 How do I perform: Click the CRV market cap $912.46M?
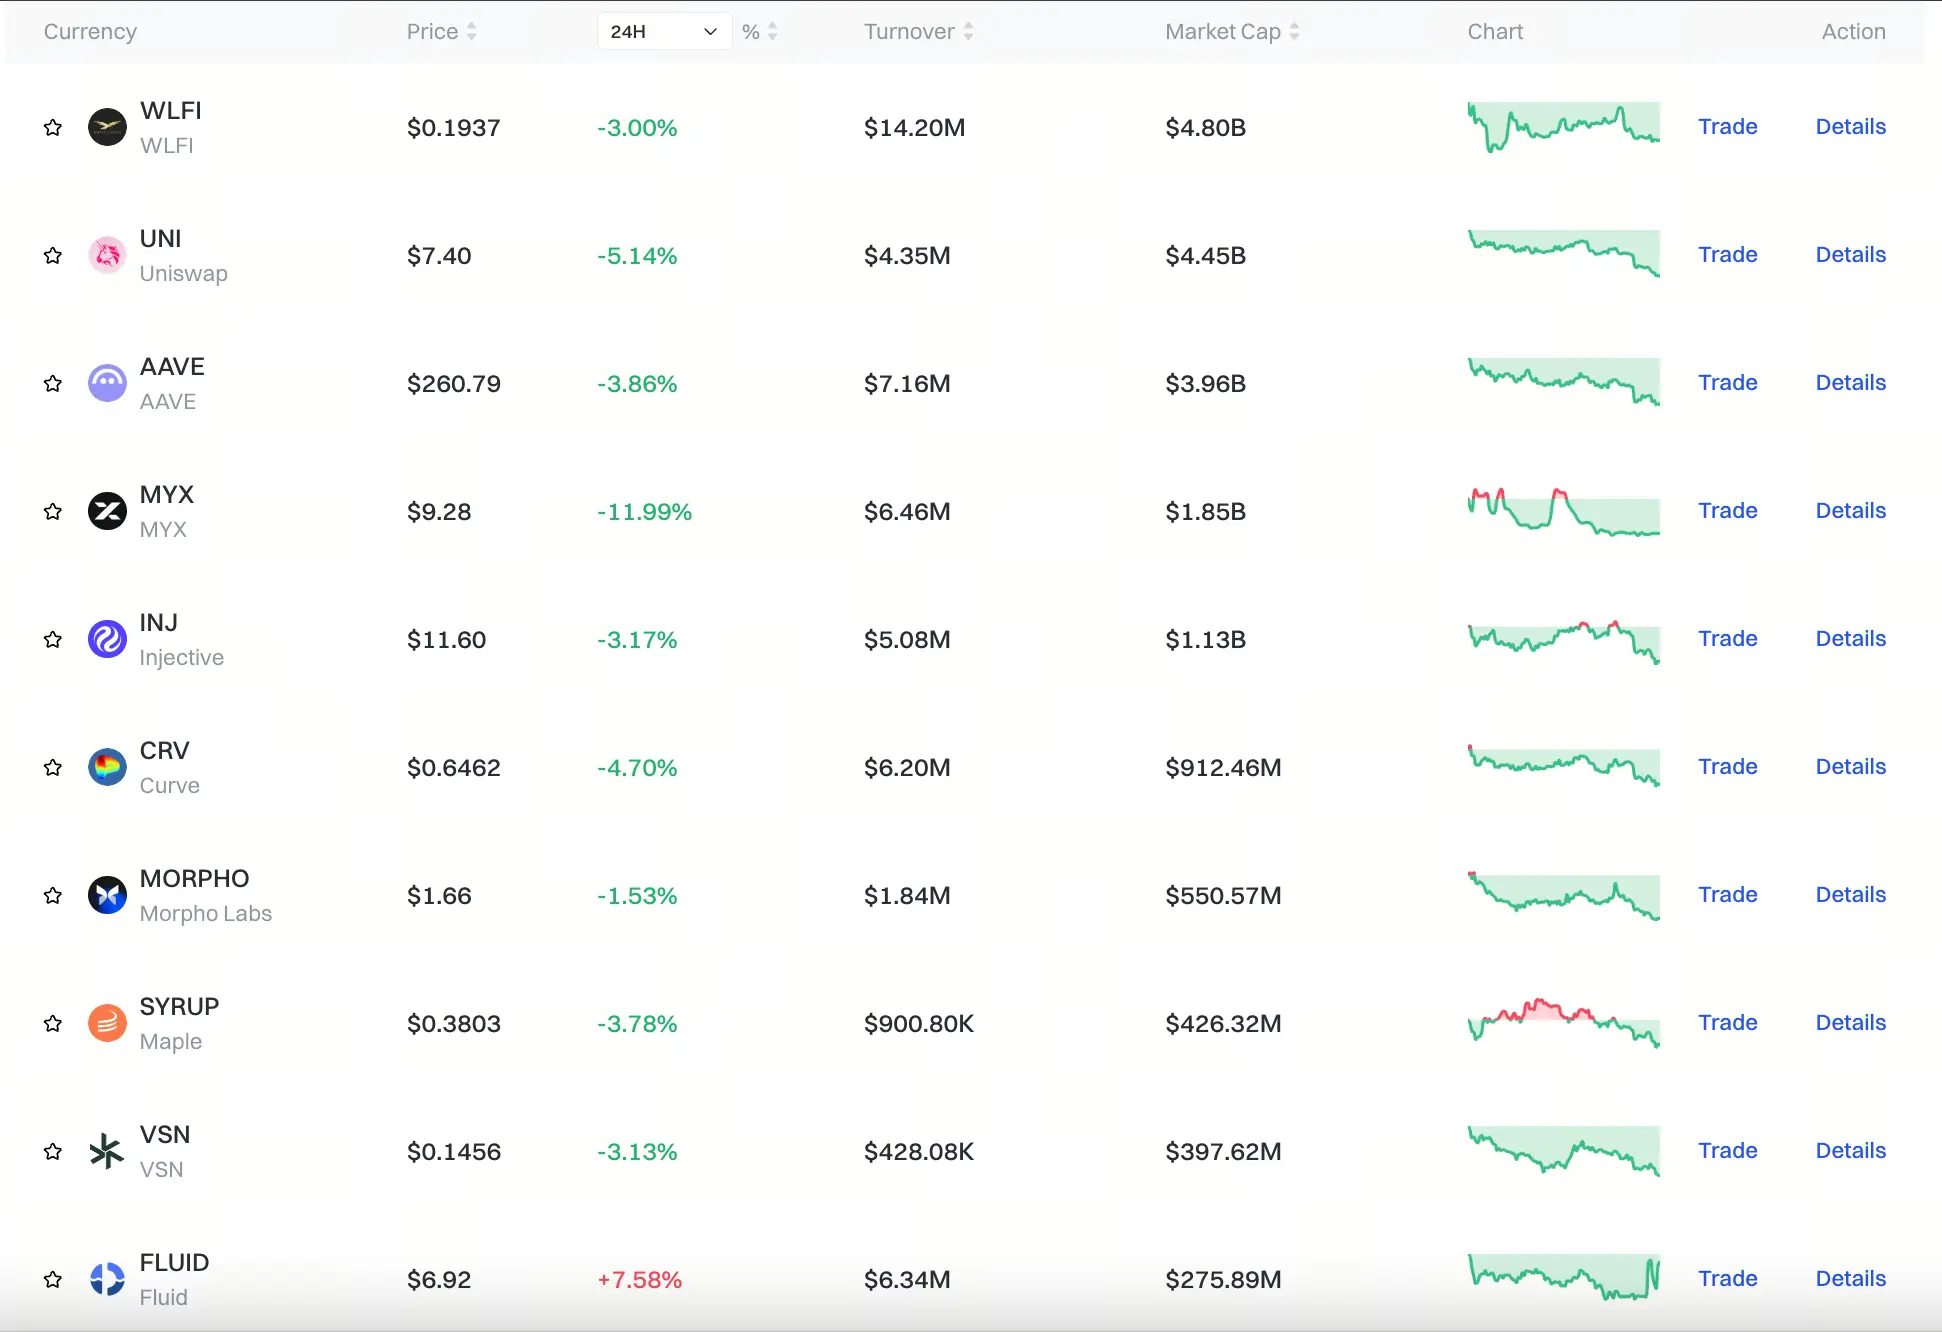click(1223, 767)
